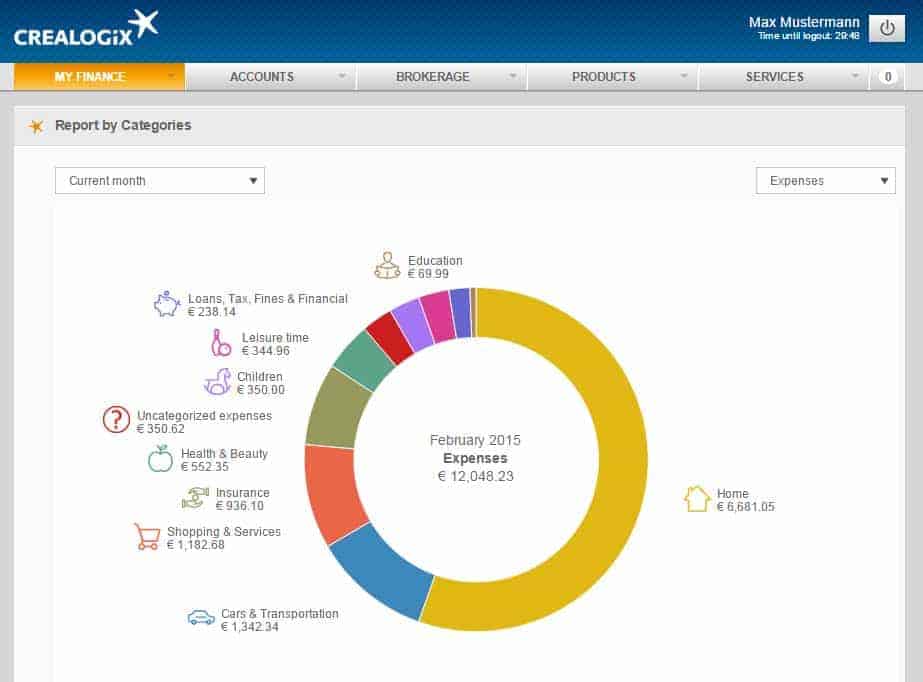This screenshot has width=923, height=682.
Task: Click the Insurance handshake icon
Action: [x=195, y=498]
